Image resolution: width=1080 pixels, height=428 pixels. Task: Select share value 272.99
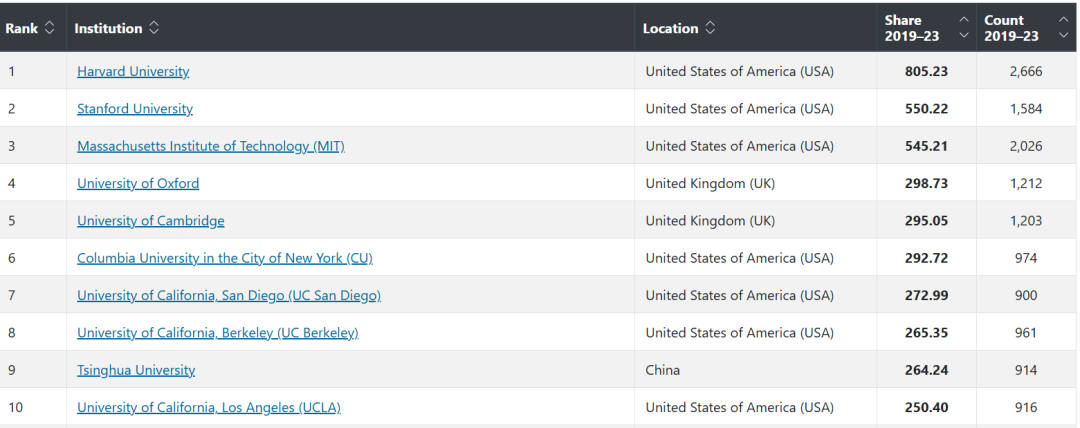coord(926,296)
